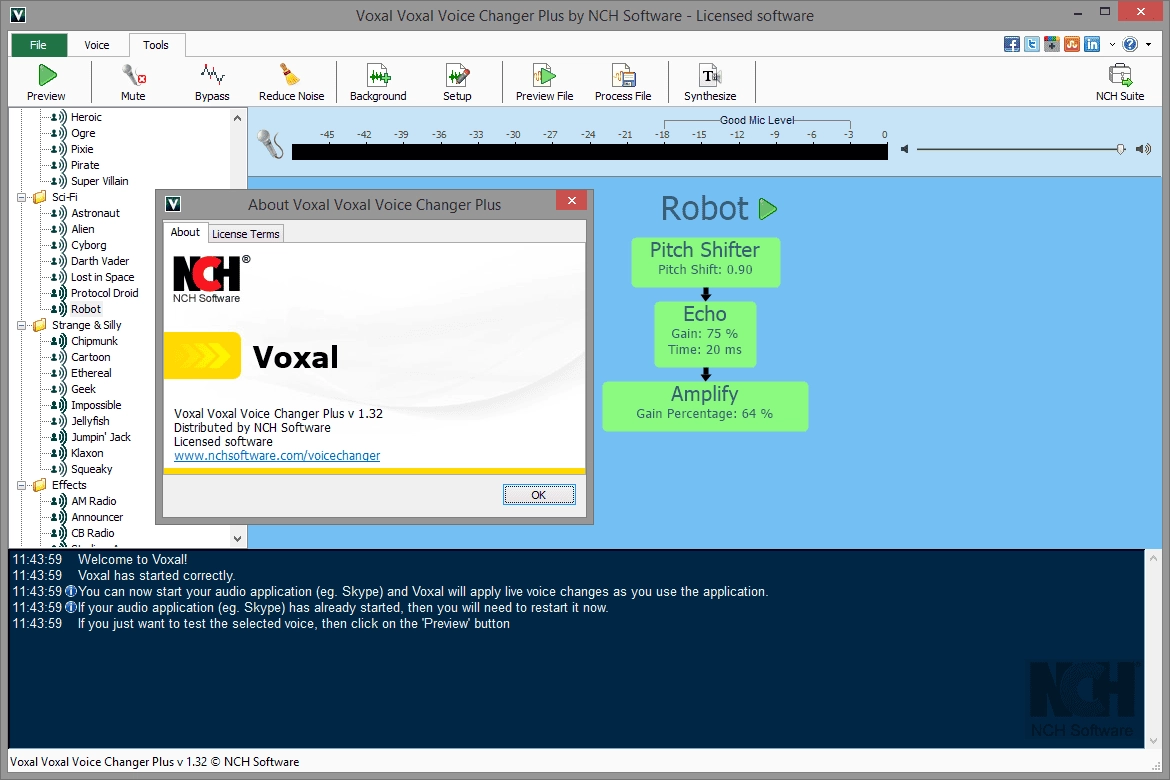Open the NCH Suite icon
This screenshot has height=780, width=1170.
click(1120, 75)
